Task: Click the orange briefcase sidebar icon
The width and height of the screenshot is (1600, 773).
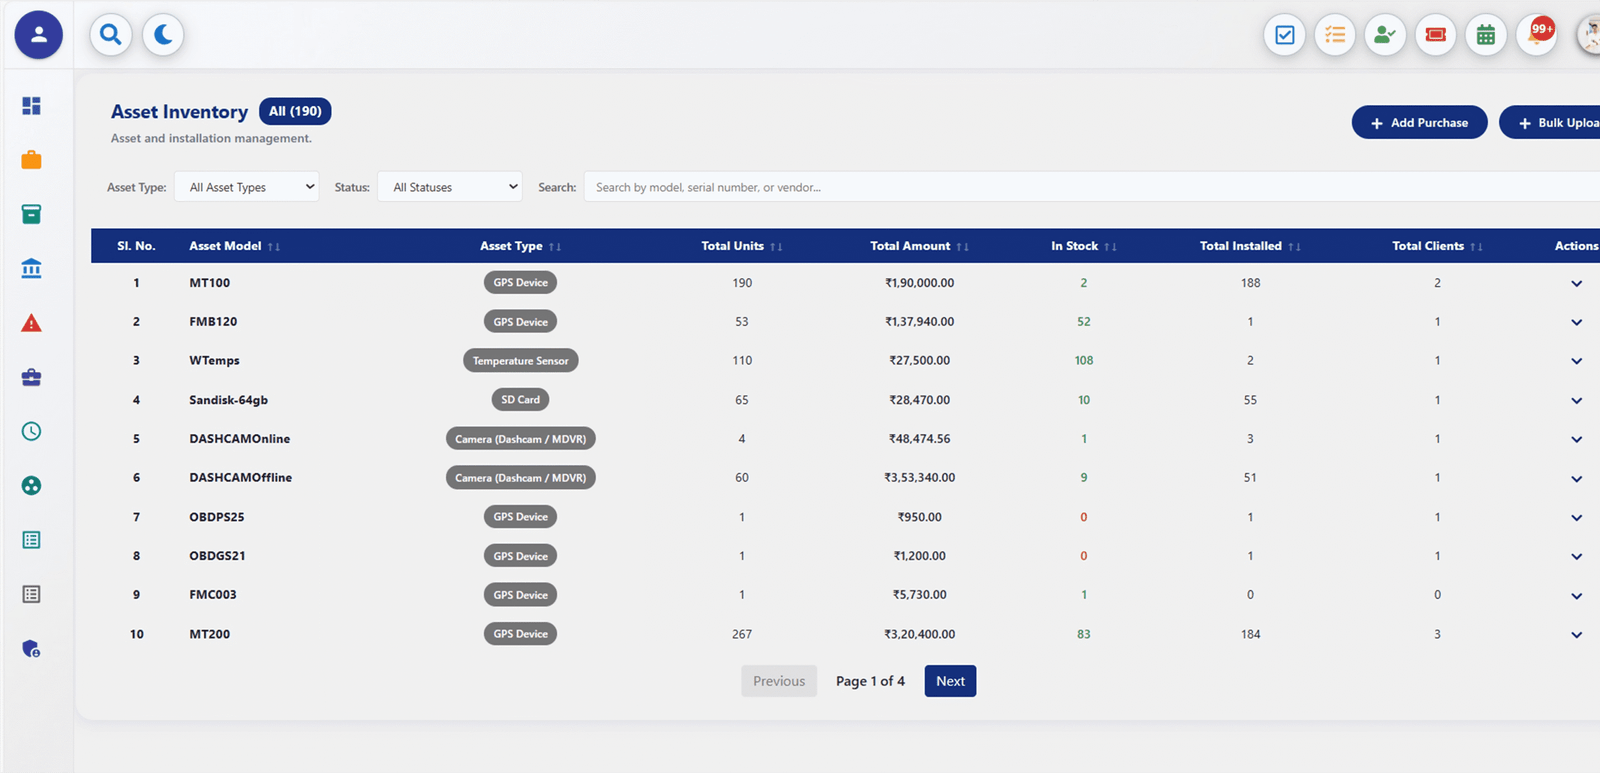Action: (x=31, y=160)
